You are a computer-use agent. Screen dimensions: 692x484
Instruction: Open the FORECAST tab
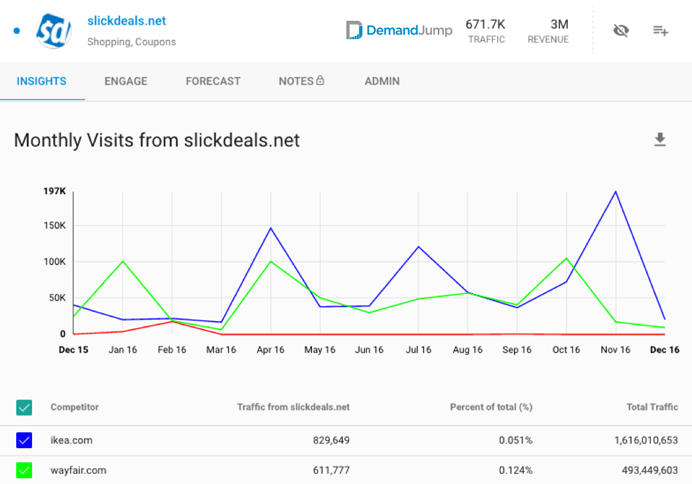(x=213, y=81)
